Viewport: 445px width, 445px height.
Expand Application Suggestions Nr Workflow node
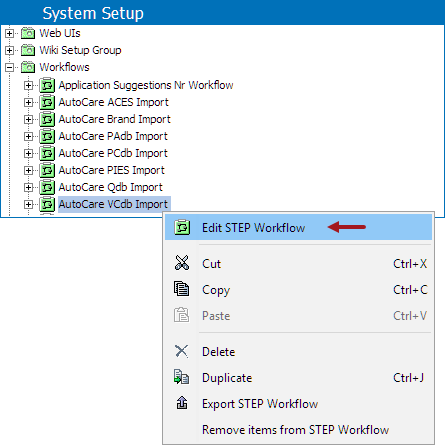click(x=28, y=86)
